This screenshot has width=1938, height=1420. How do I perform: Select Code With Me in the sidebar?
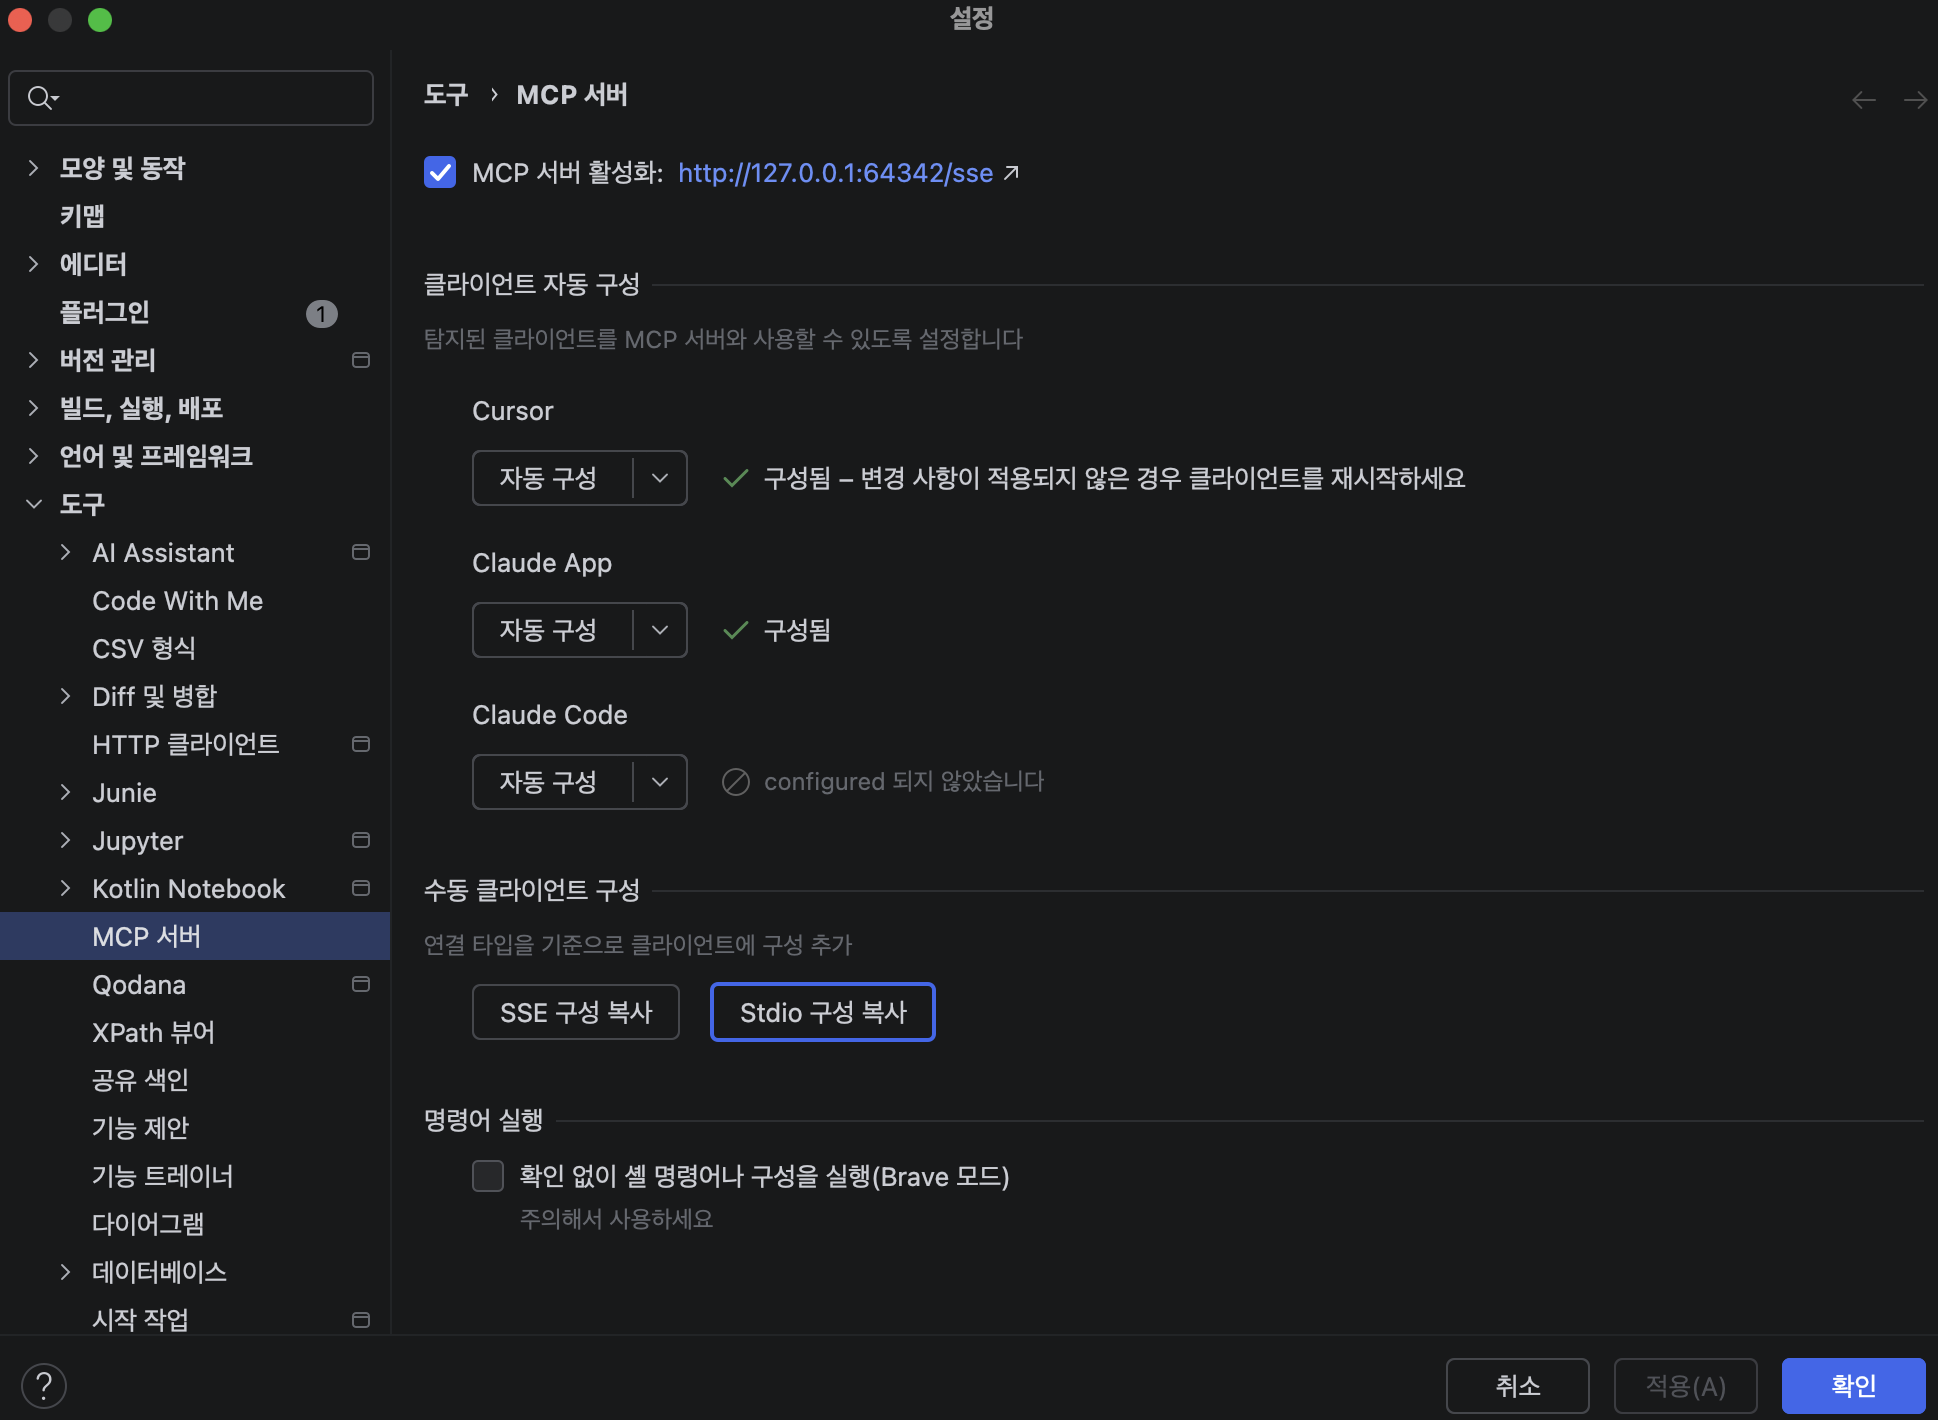tap(177, 600)
